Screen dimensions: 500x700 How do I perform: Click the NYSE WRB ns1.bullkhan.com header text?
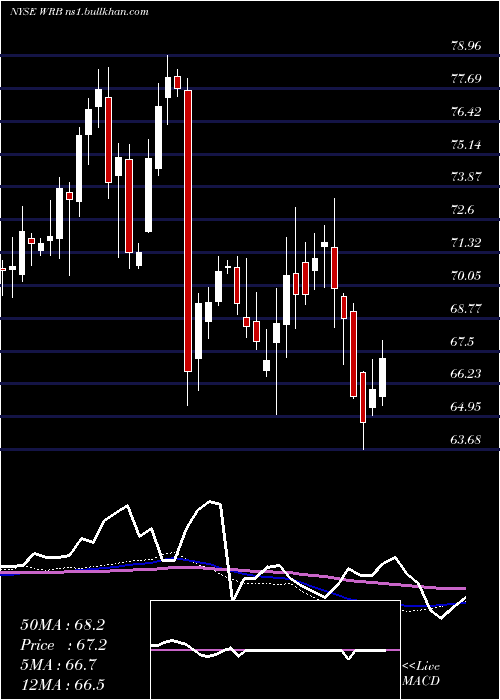click(x=79, y=12)
